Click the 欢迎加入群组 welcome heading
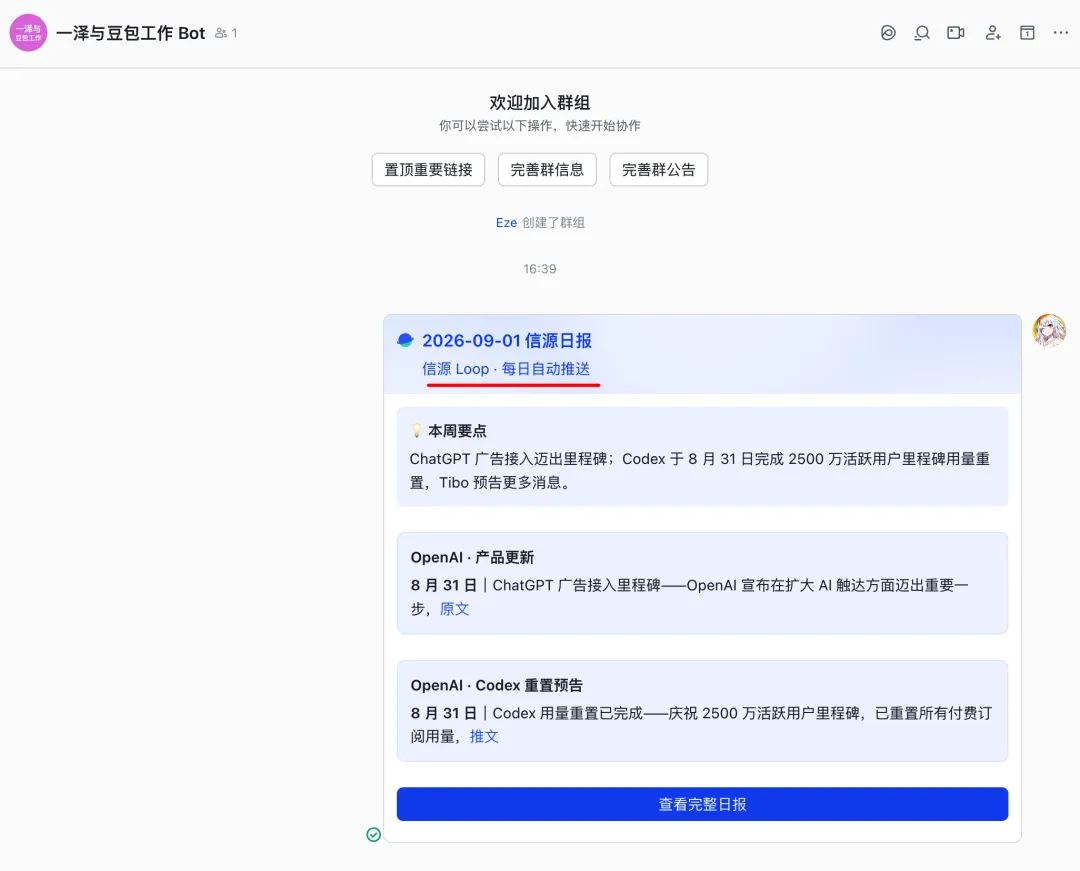1080x871 pixels. point(540,103)
